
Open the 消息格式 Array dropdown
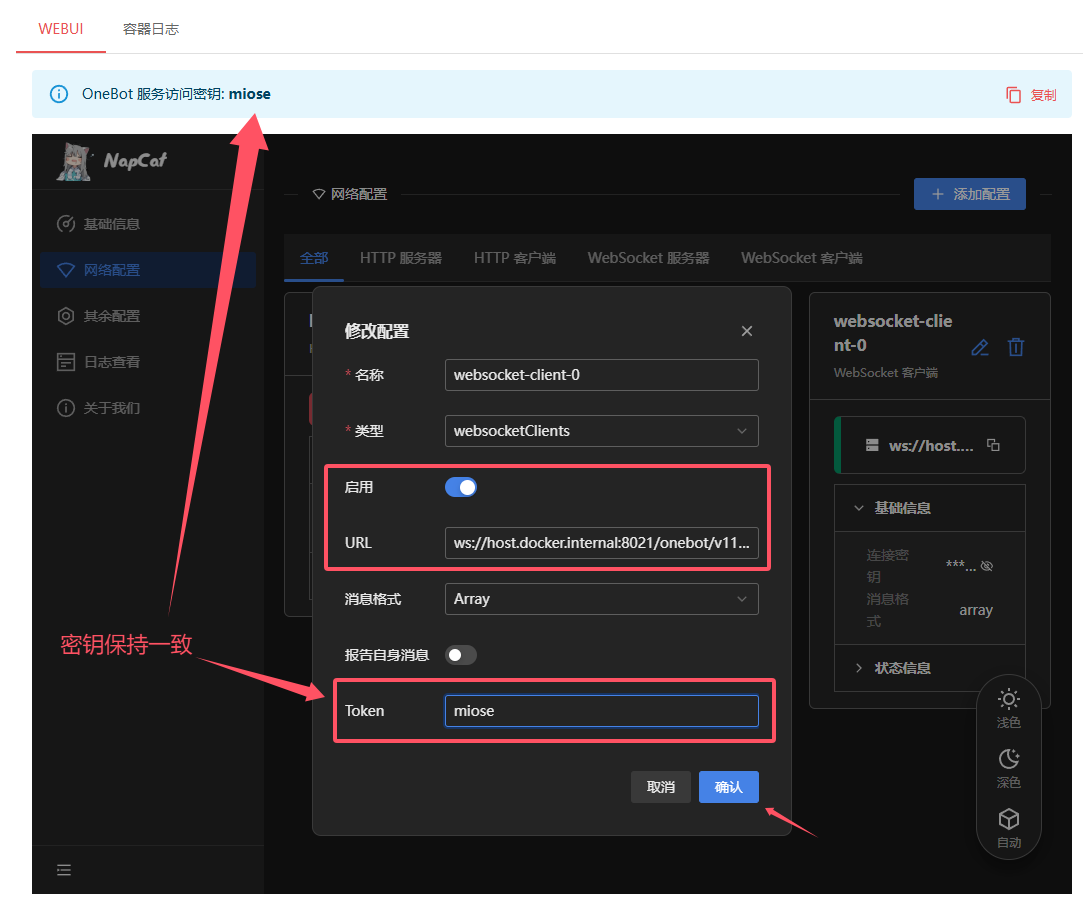(x=601, y=599)
